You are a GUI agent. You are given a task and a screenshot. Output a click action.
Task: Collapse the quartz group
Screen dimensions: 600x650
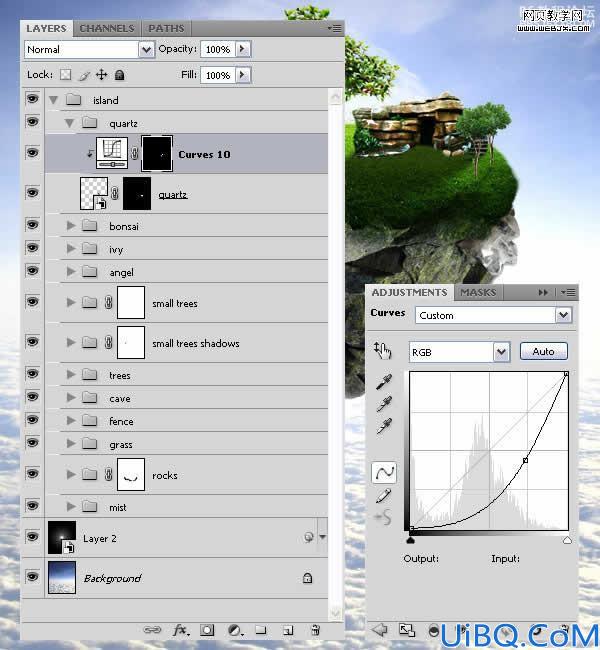pos(70,123)
